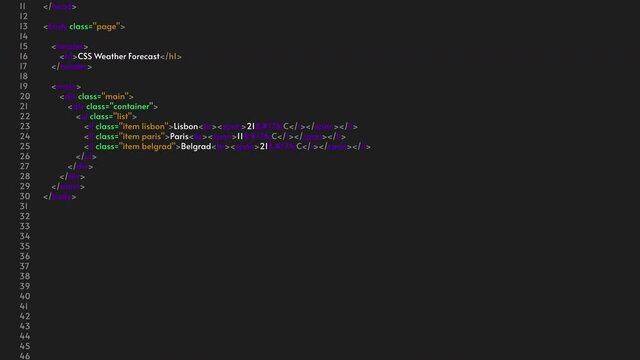This screenshot has height=360, width=640.
Task: Place cursor on the word Belgrad
Action: [x=196, y=147]
